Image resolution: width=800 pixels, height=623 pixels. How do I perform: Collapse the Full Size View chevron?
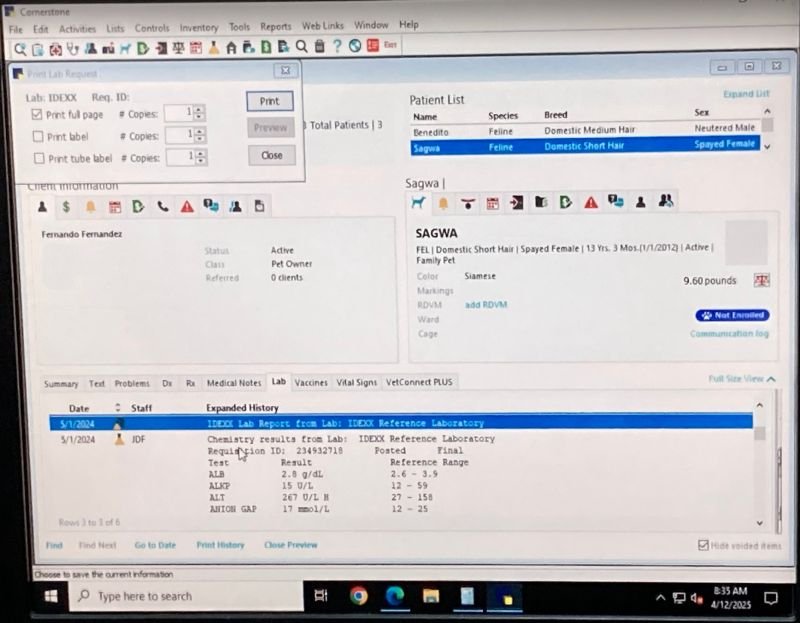point(771,379)
